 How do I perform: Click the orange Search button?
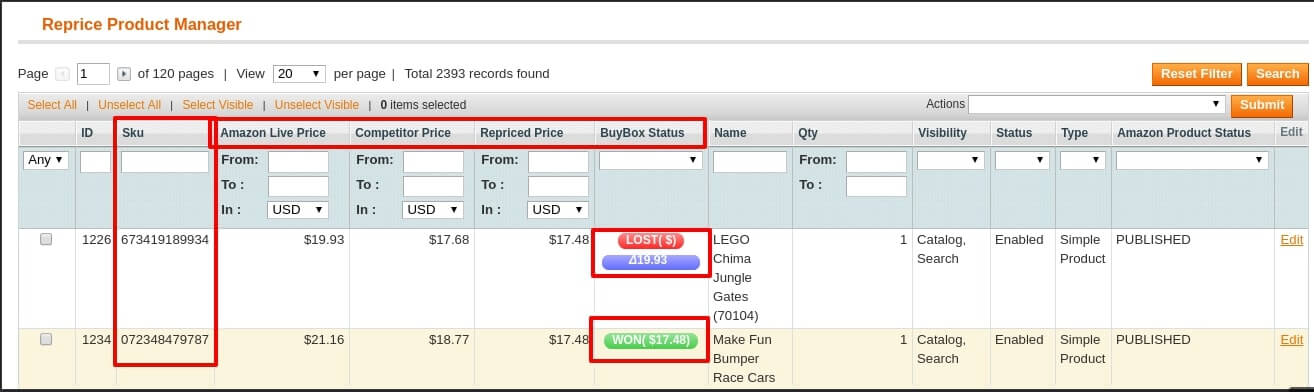click(x=1277, y=74)
